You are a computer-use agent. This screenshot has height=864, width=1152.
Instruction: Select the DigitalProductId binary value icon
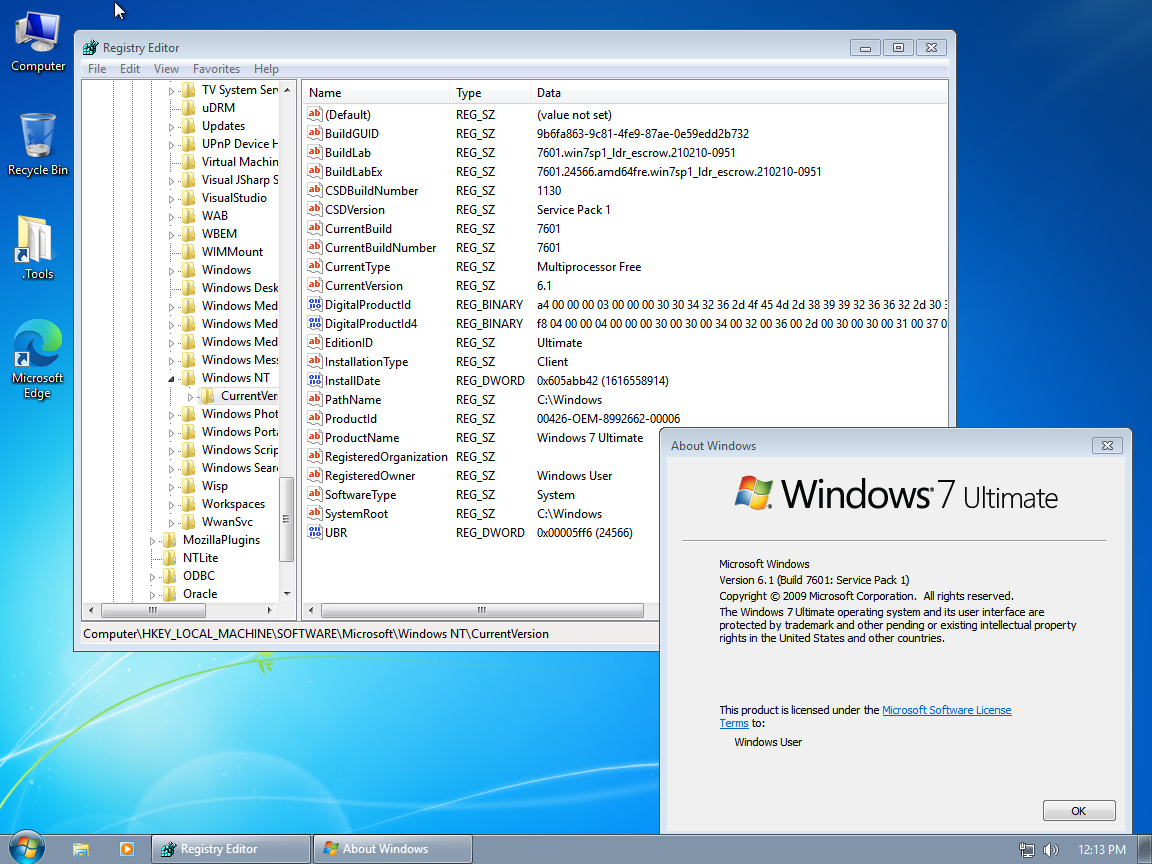(314, 305)
